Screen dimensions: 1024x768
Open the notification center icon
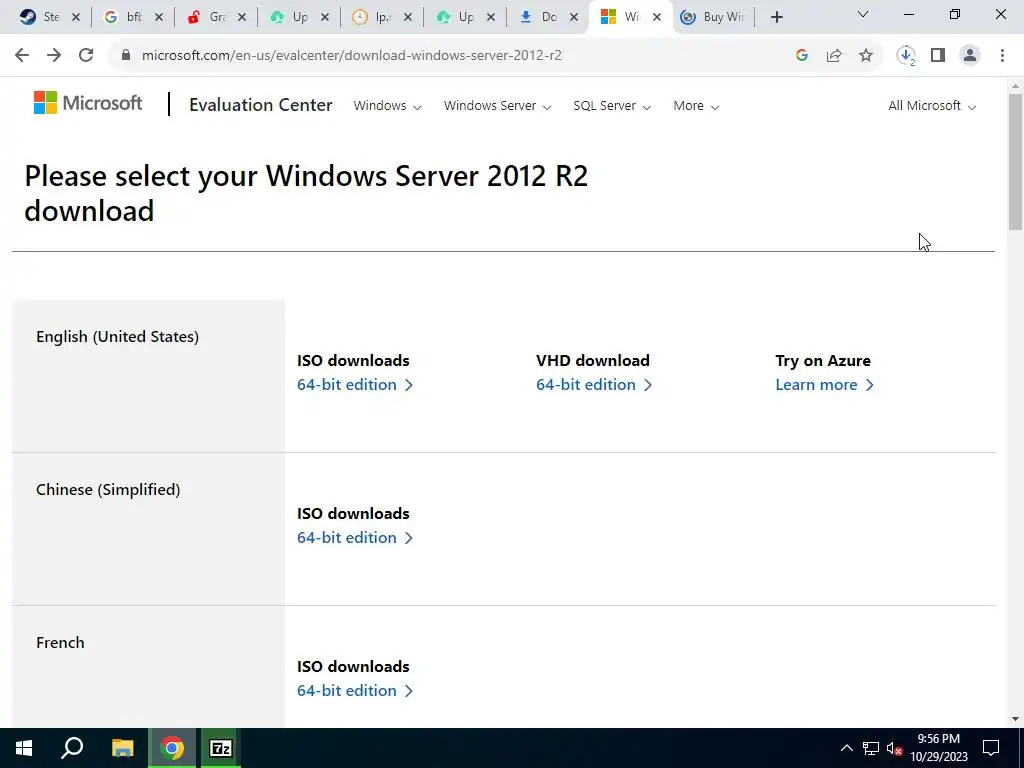(991, 748)
